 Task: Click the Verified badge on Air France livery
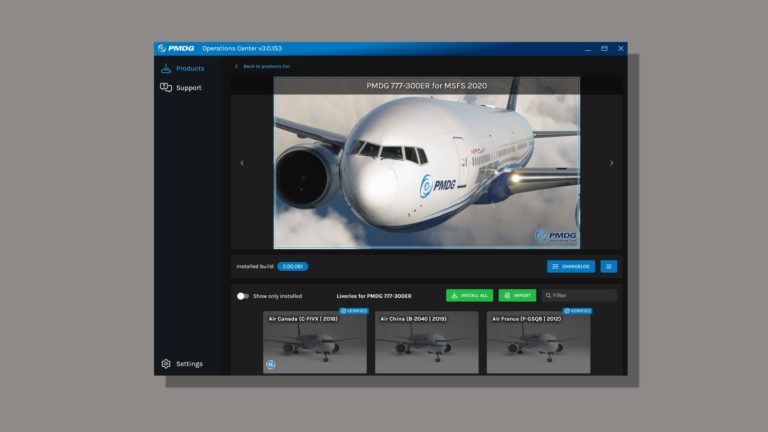point(578,311)
